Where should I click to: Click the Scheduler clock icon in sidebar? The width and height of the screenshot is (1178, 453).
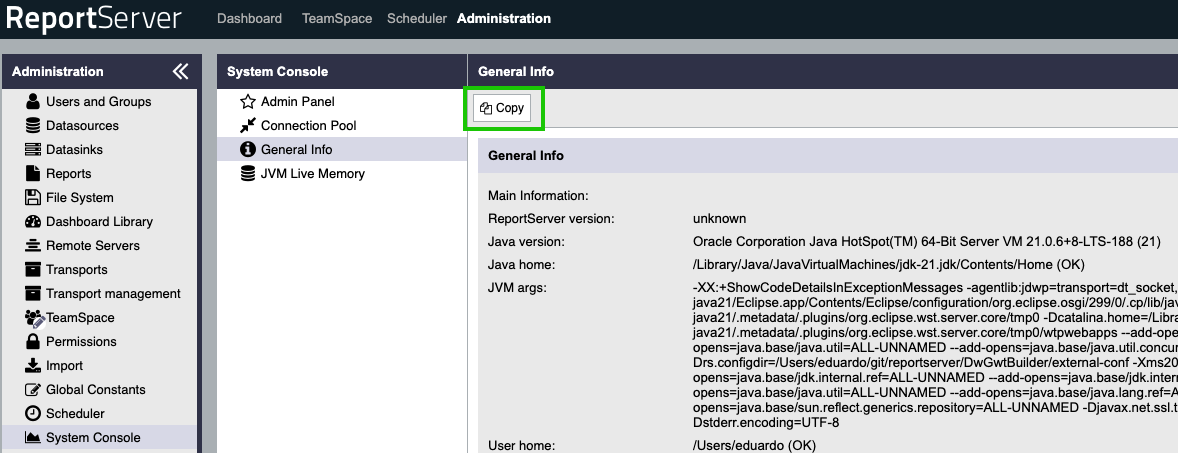[x=33, y=414]
